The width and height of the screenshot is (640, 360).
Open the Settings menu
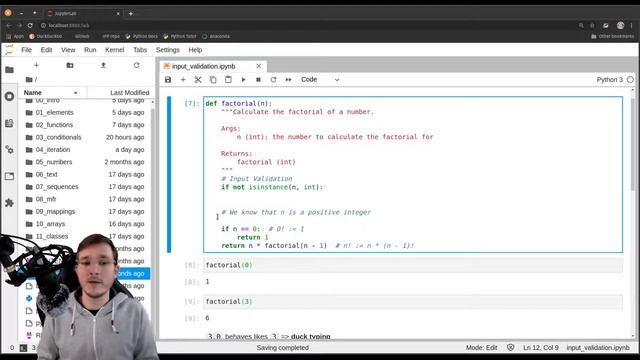click(168, 50)
